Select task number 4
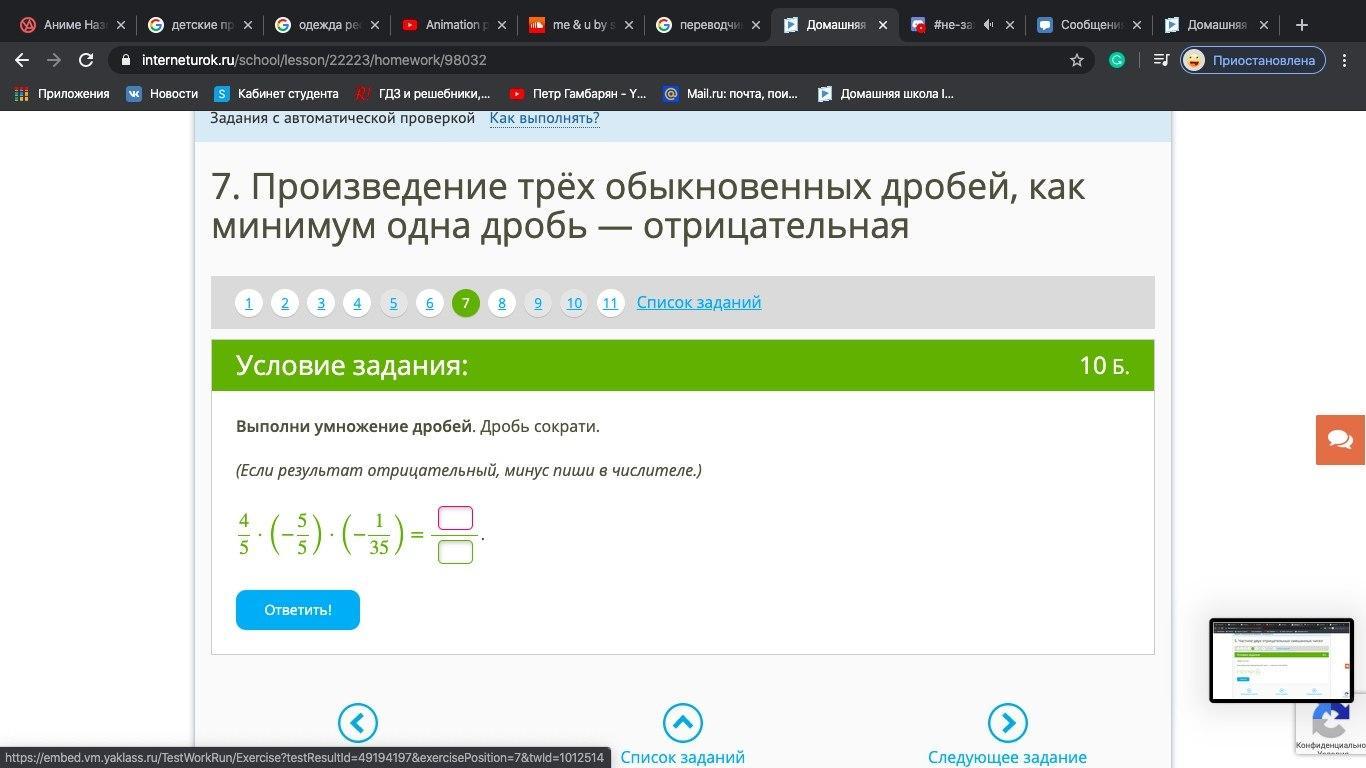1366x768 pixels. pos(357,303)
